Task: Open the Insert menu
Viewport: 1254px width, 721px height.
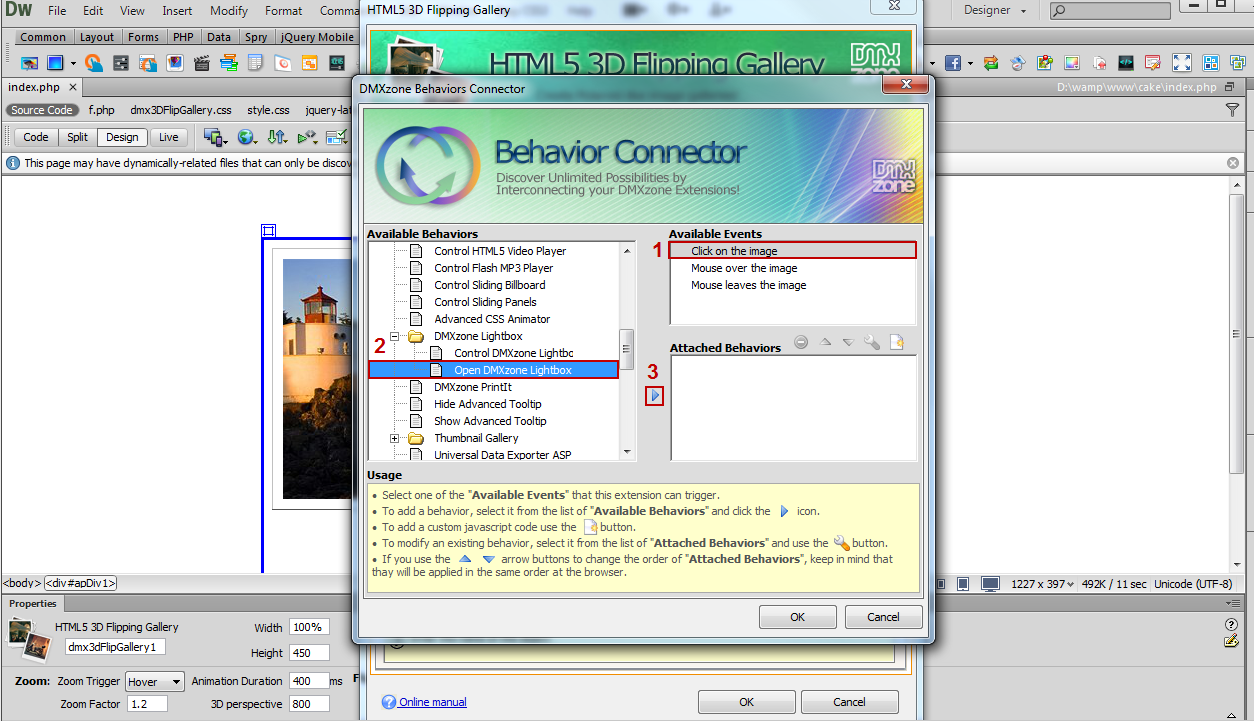Action: click(x=177, y=11)
